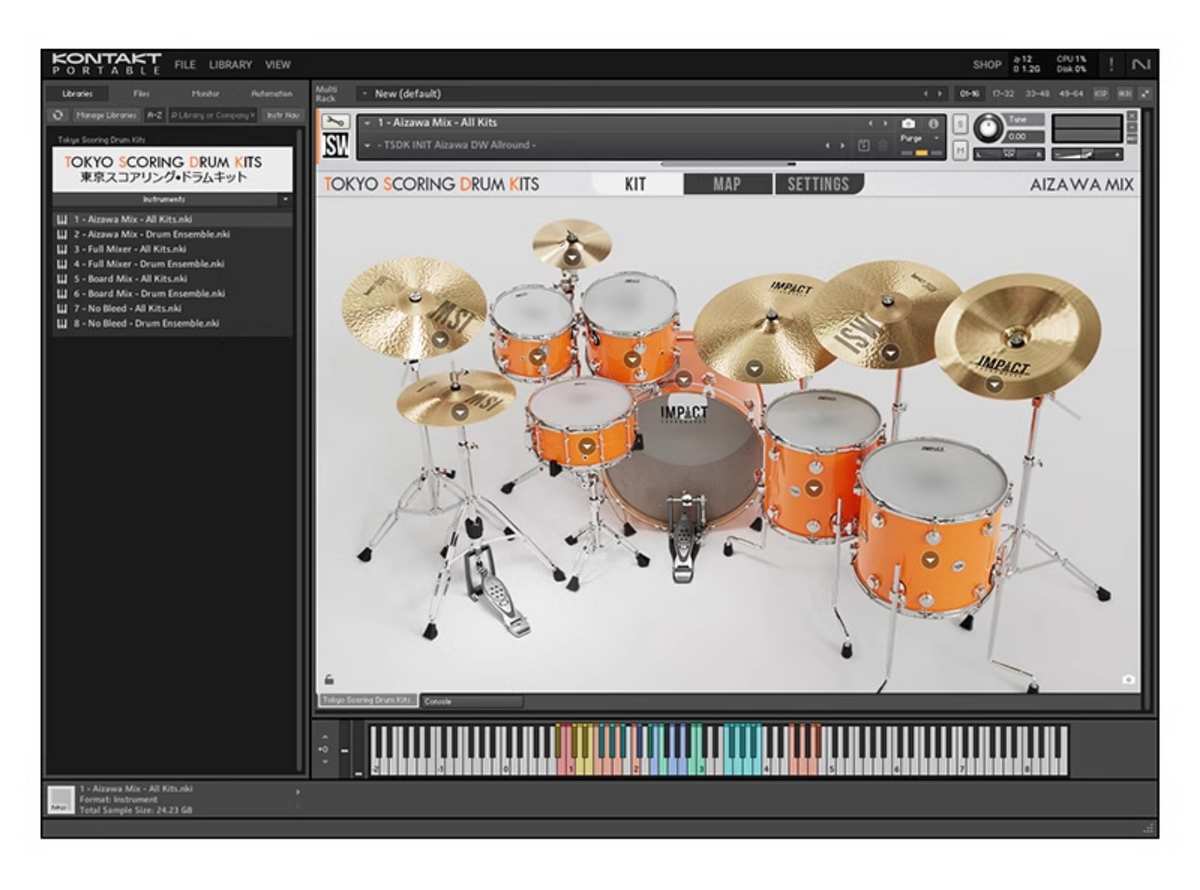Click the NI logo in top right
Screen dimensions: 1200x890
1141,64
